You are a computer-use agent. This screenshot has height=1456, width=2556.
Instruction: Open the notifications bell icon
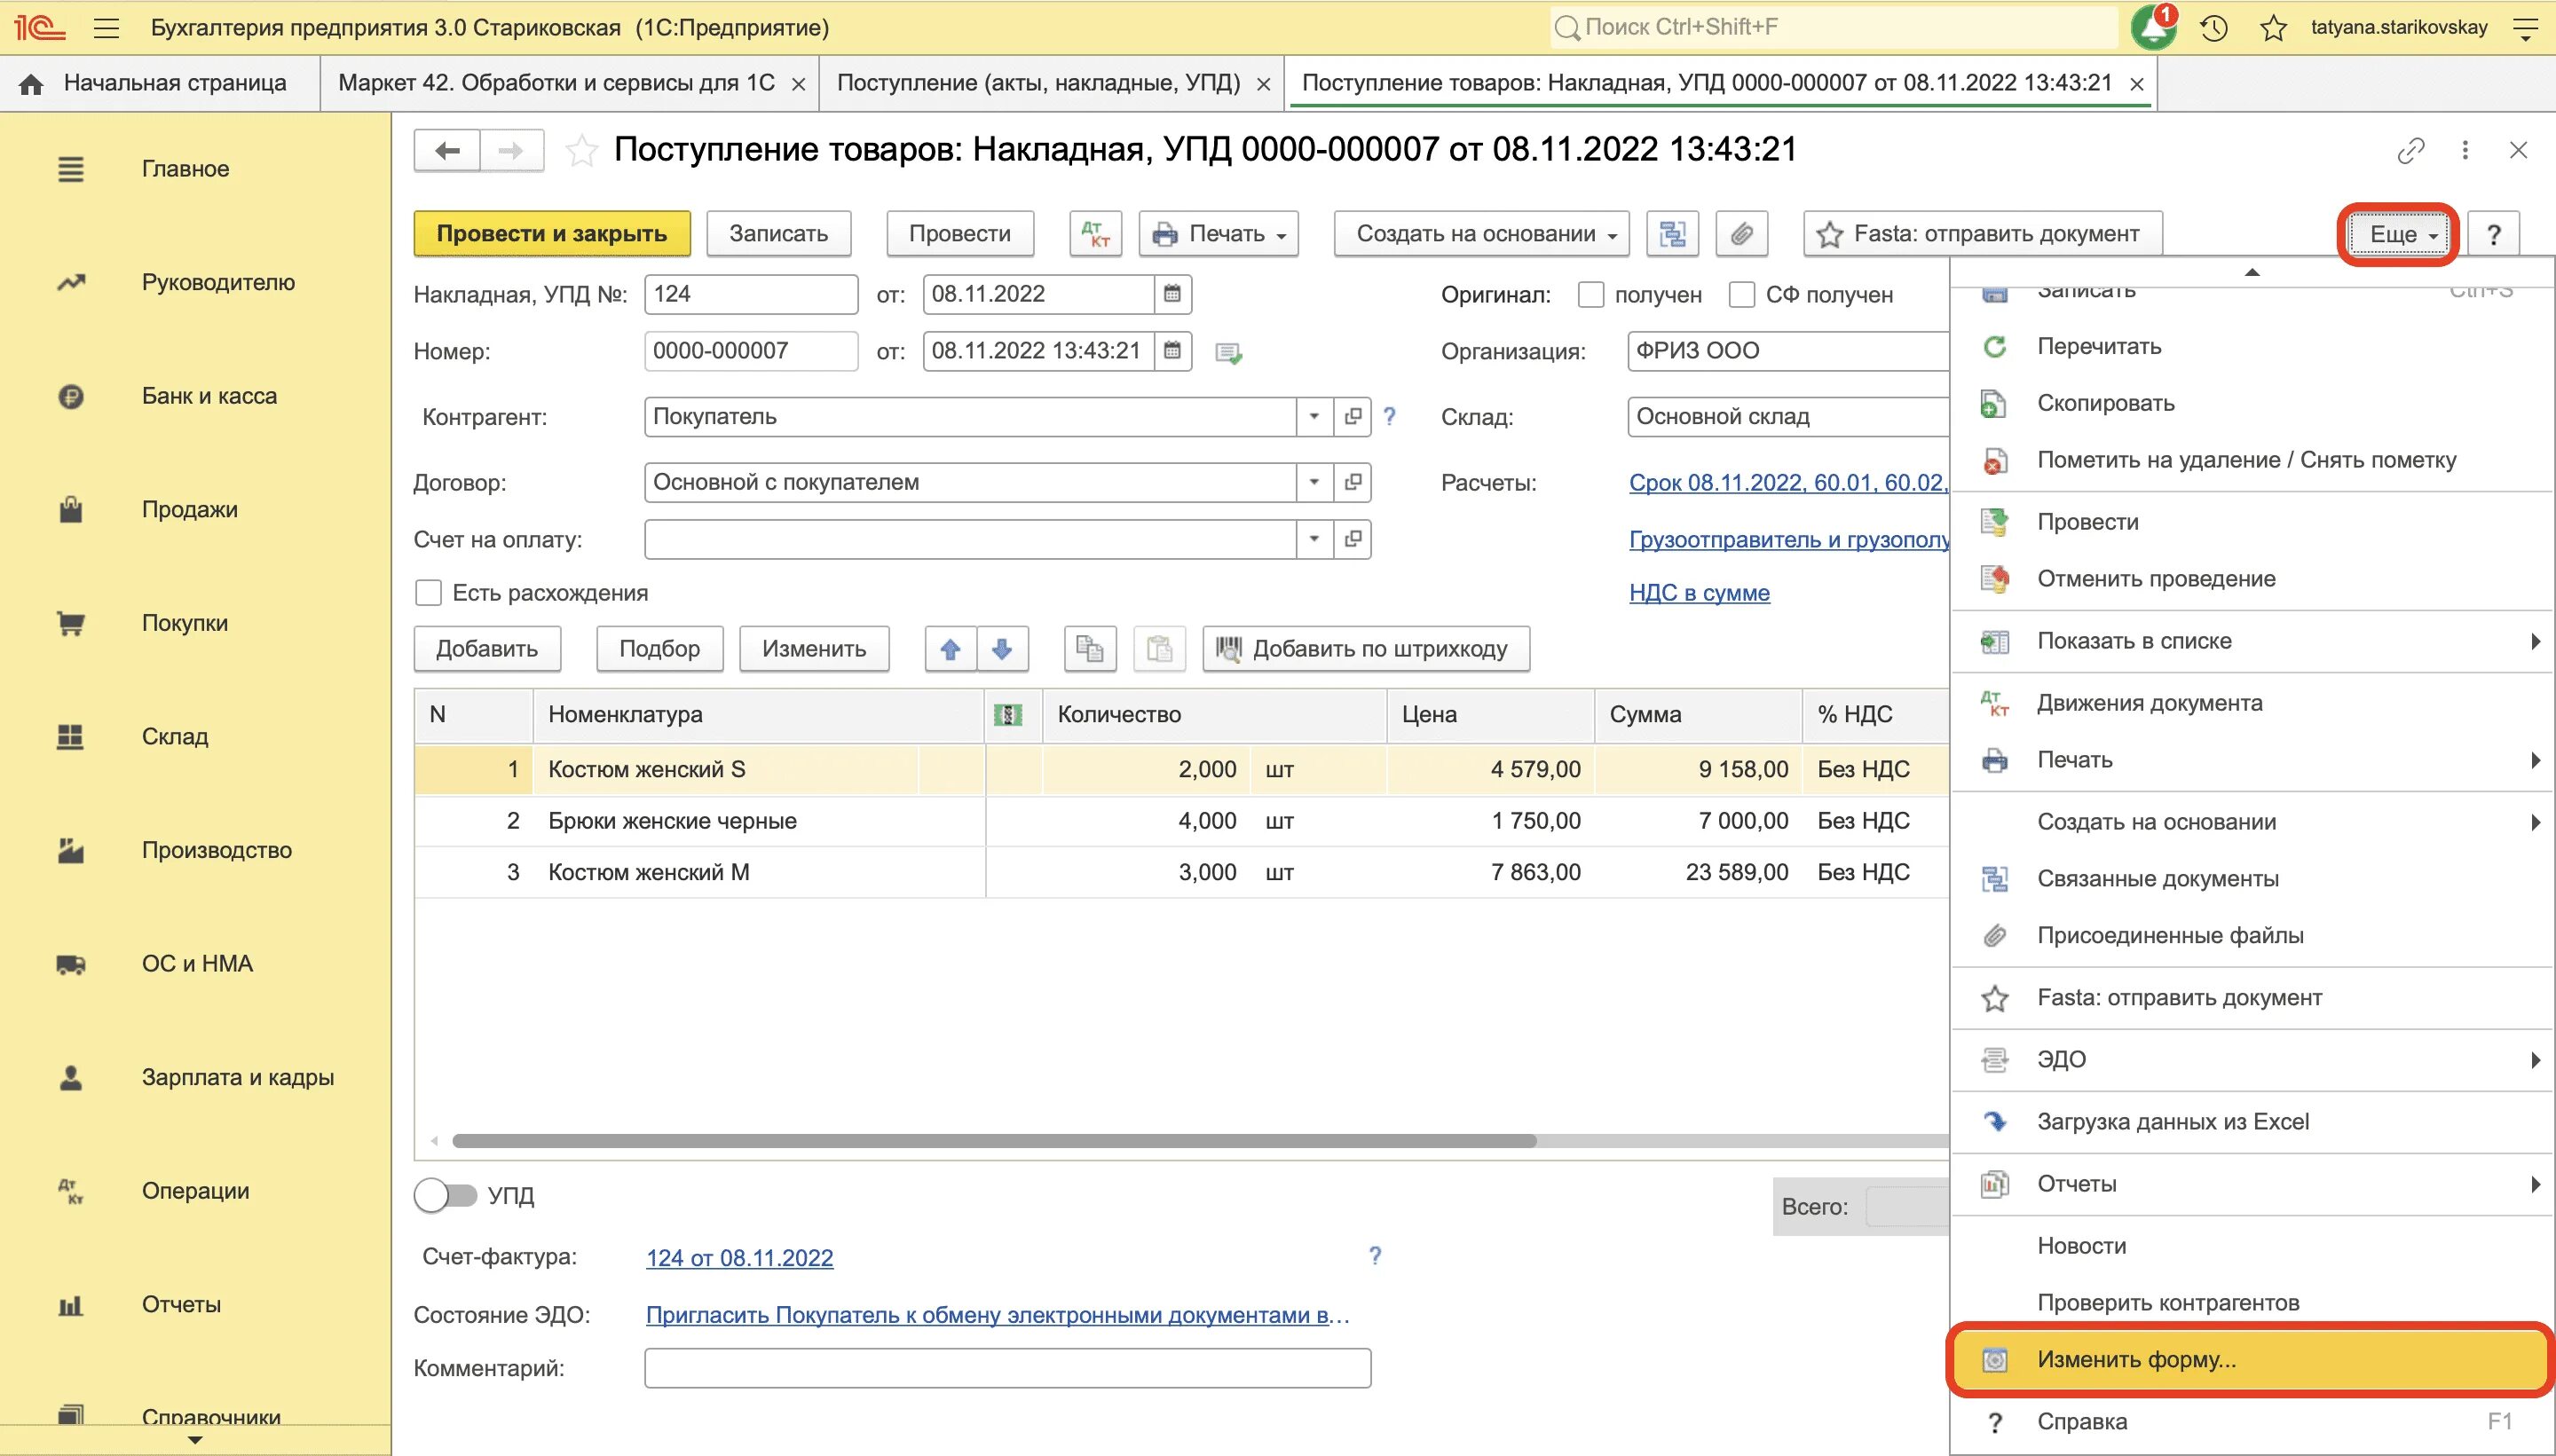pos(2152,28)
